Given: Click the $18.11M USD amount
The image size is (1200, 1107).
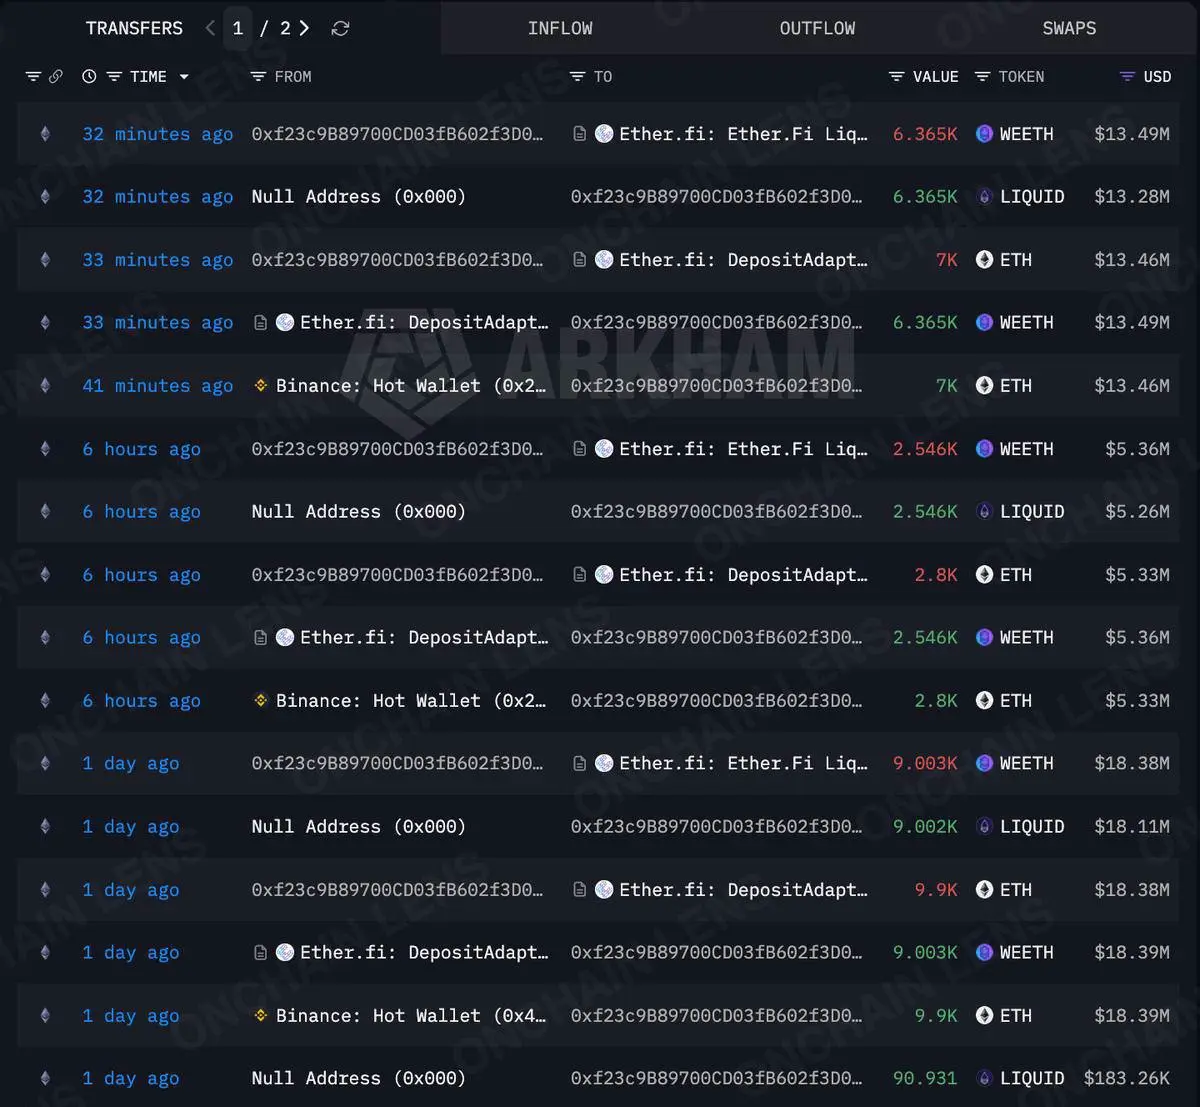Looking at the screenshot, I should pos(1132,826).
